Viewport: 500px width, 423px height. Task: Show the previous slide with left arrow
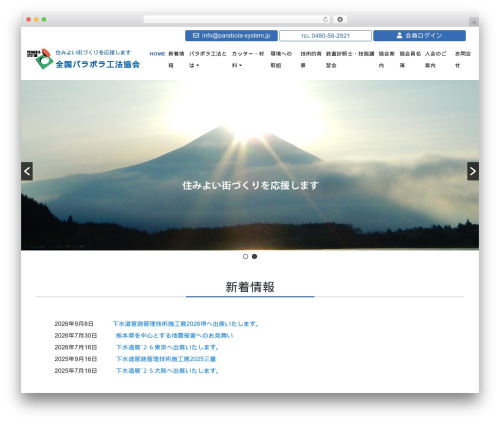[27, 171]
